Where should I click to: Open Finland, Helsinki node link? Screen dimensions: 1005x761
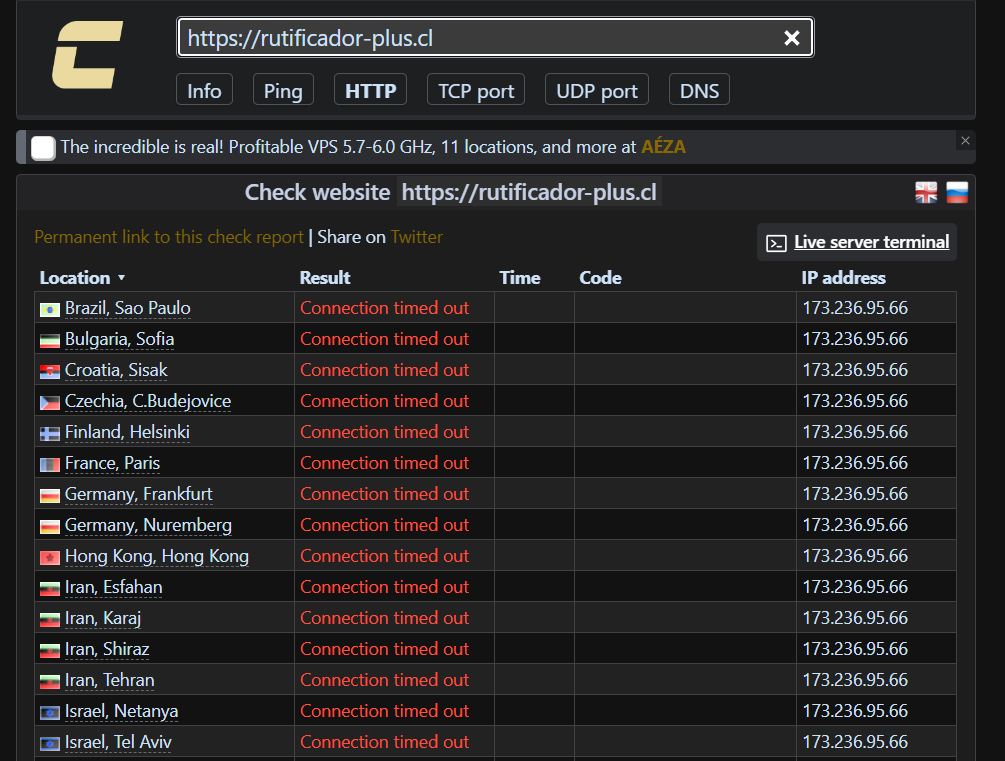127,431
